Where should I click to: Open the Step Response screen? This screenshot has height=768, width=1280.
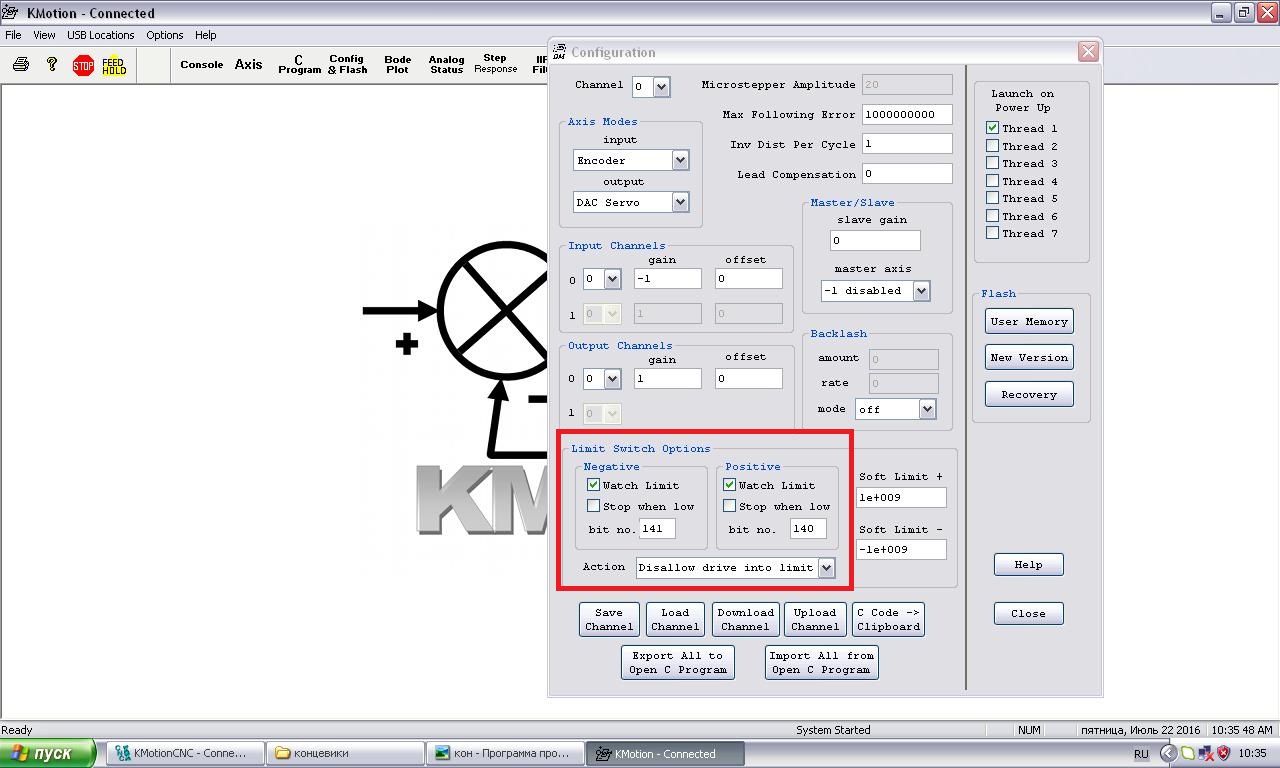pyautogui.click(x=495, y=64)
